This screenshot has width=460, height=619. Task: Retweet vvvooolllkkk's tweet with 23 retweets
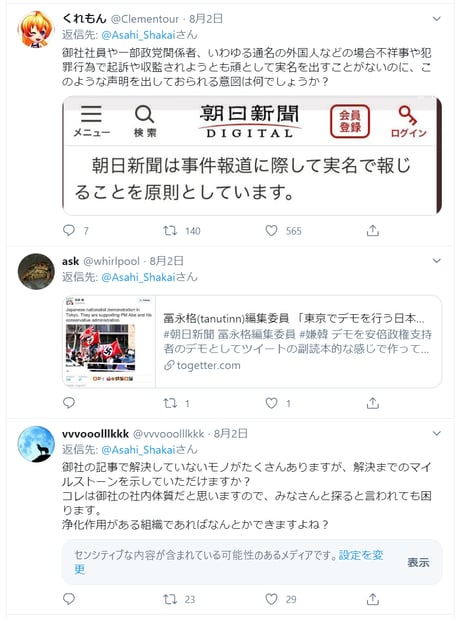click(171, 599)
